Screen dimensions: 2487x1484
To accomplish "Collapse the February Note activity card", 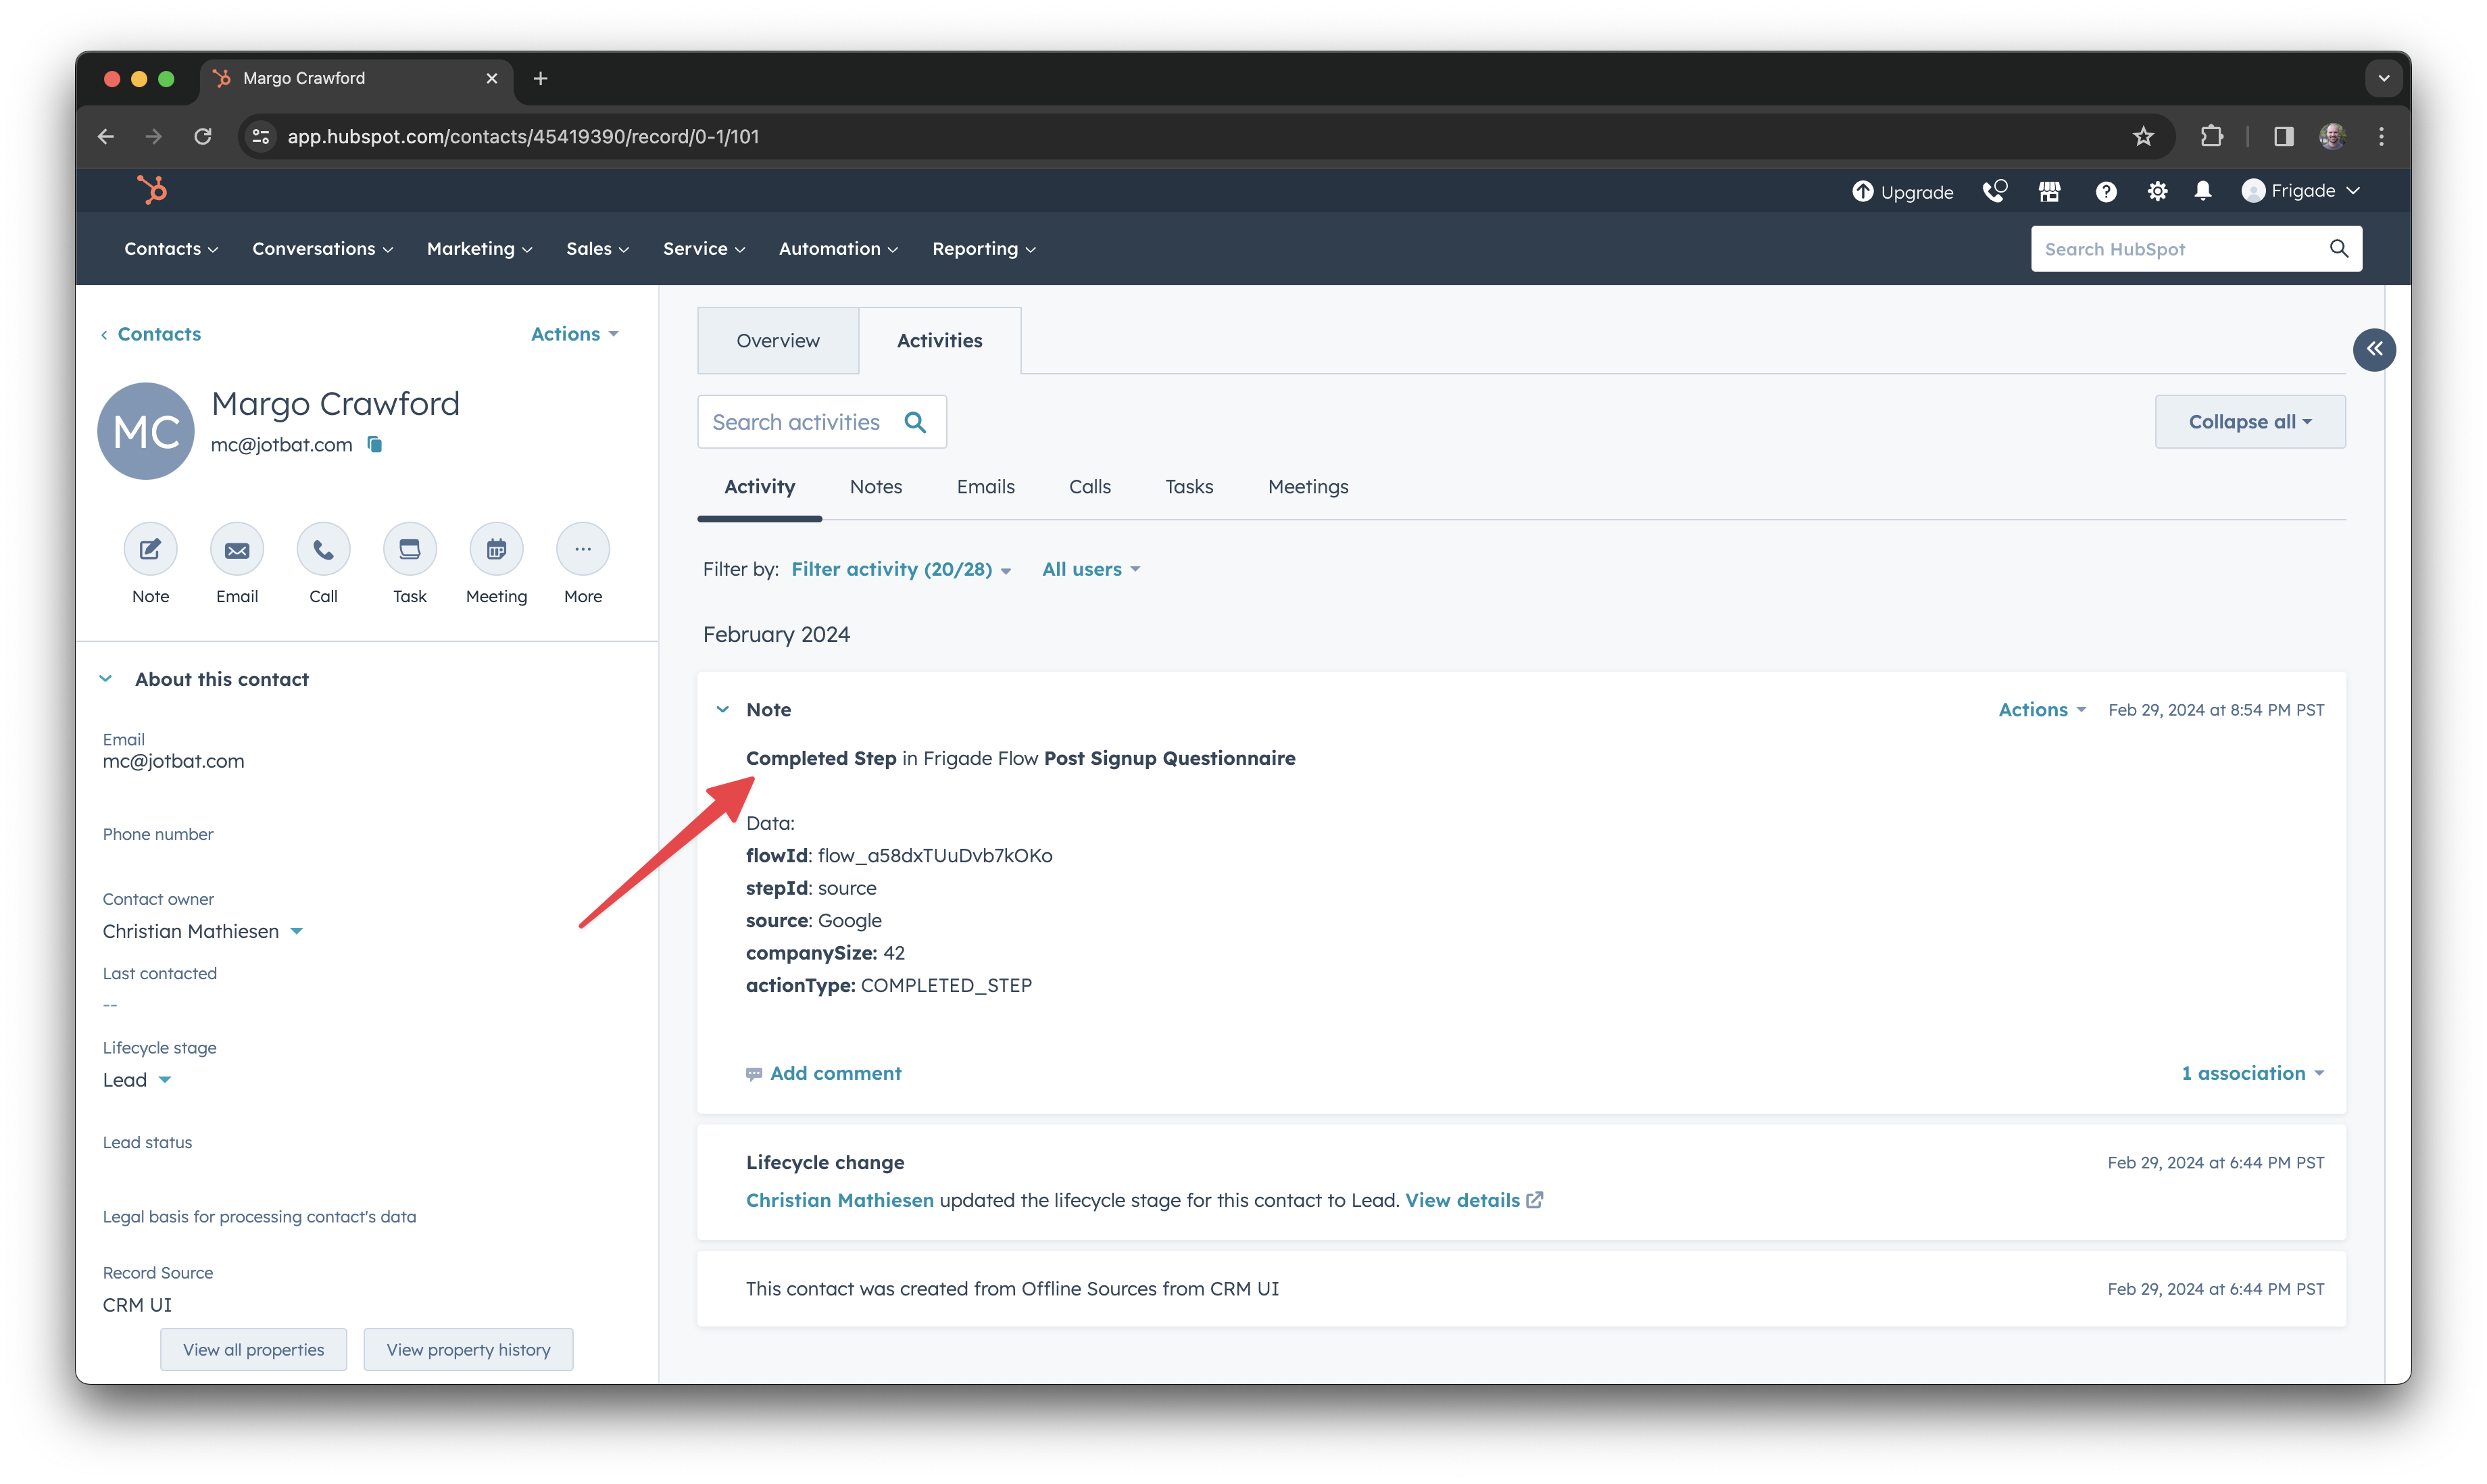I will 723,709.
